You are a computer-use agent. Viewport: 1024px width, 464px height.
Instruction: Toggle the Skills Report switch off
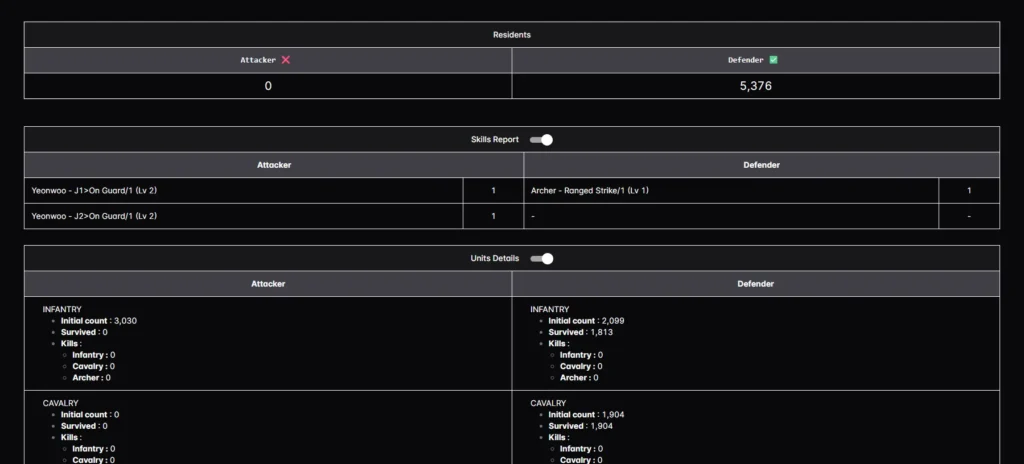(541, 140)
